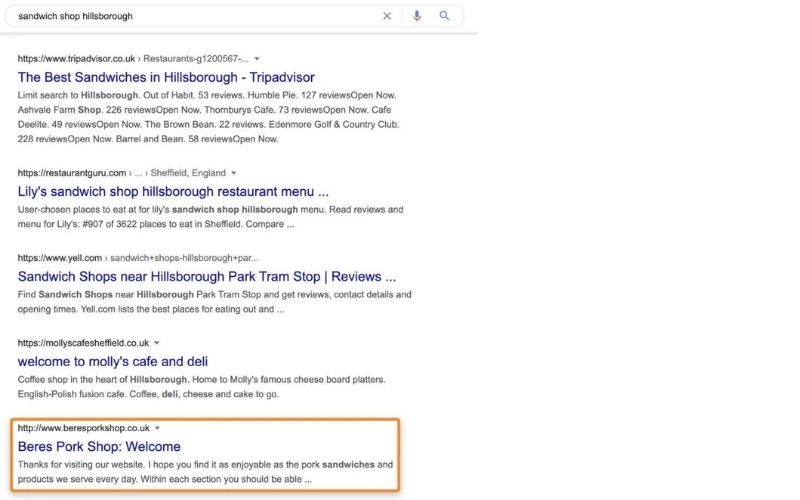Screen dimensions: 800x500
Task: Click the snippet starting 'Find Sandwich Shops near'
Action: point(214,302)
